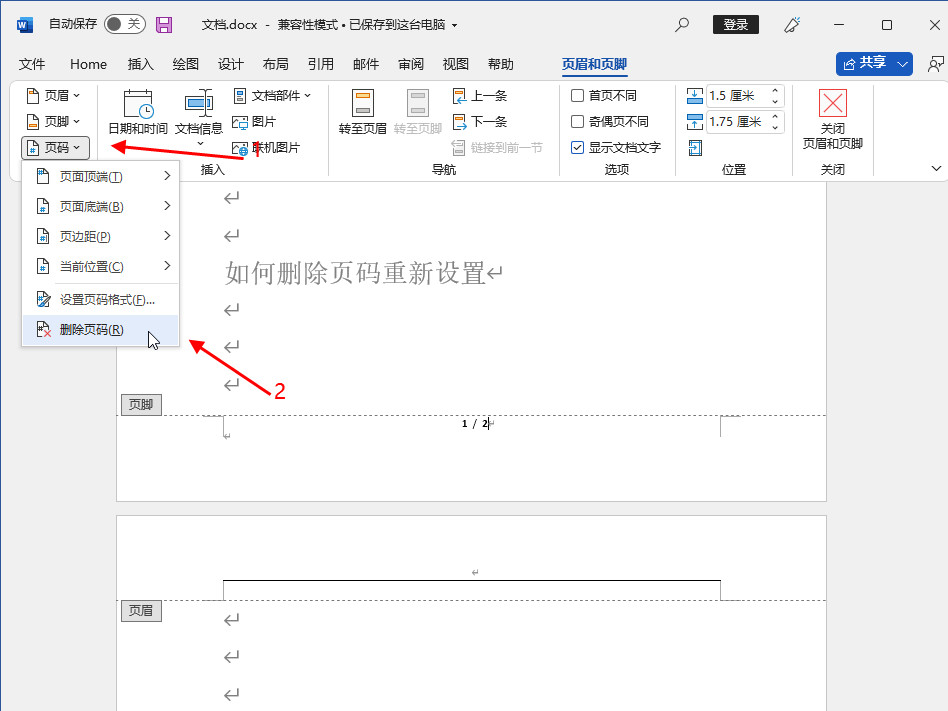Screen dimensions: 948x711
Task: Open Document Parts (文档部件) dropdown
Action: 272,96
